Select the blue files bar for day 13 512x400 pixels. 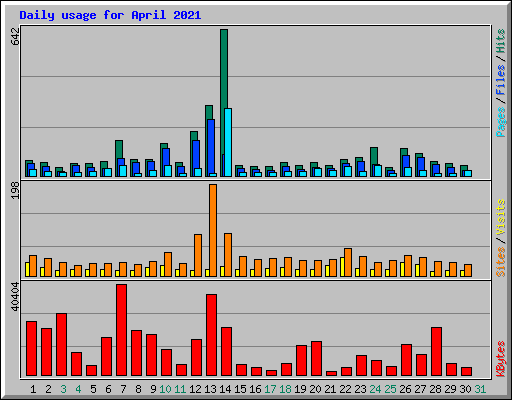point(211,147)
